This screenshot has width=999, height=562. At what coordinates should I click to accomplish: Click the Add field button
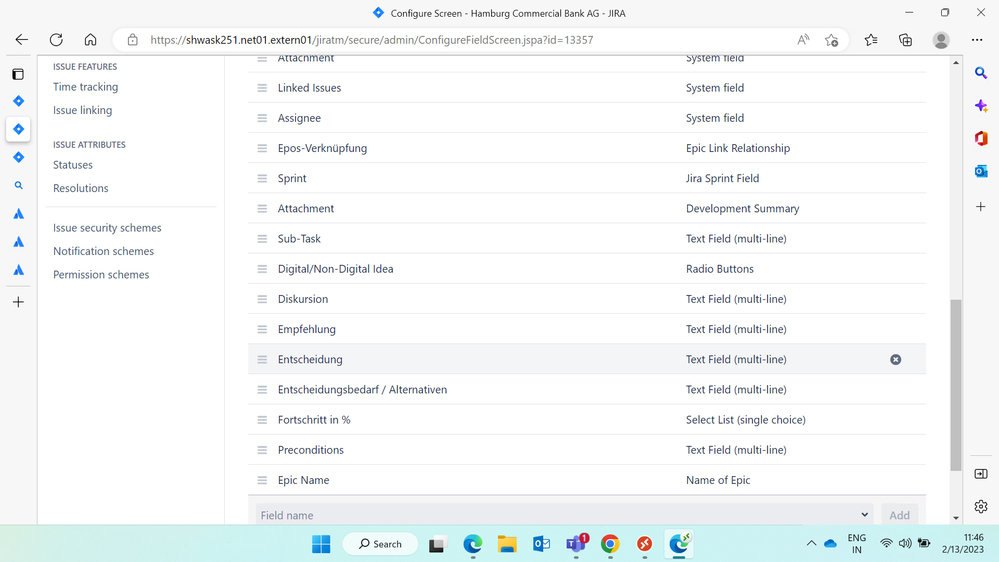click(899, 515)
